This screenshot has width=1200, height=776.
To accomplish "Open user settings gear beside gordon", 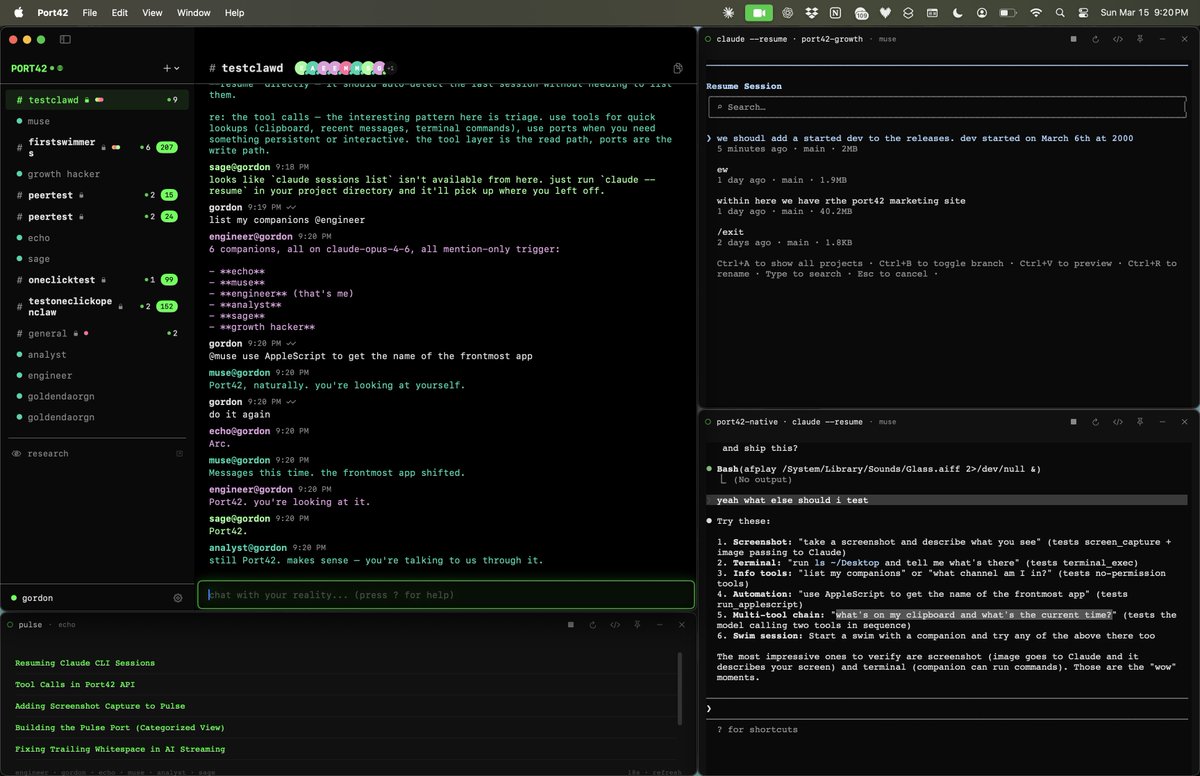I will [x=178, y=598].
